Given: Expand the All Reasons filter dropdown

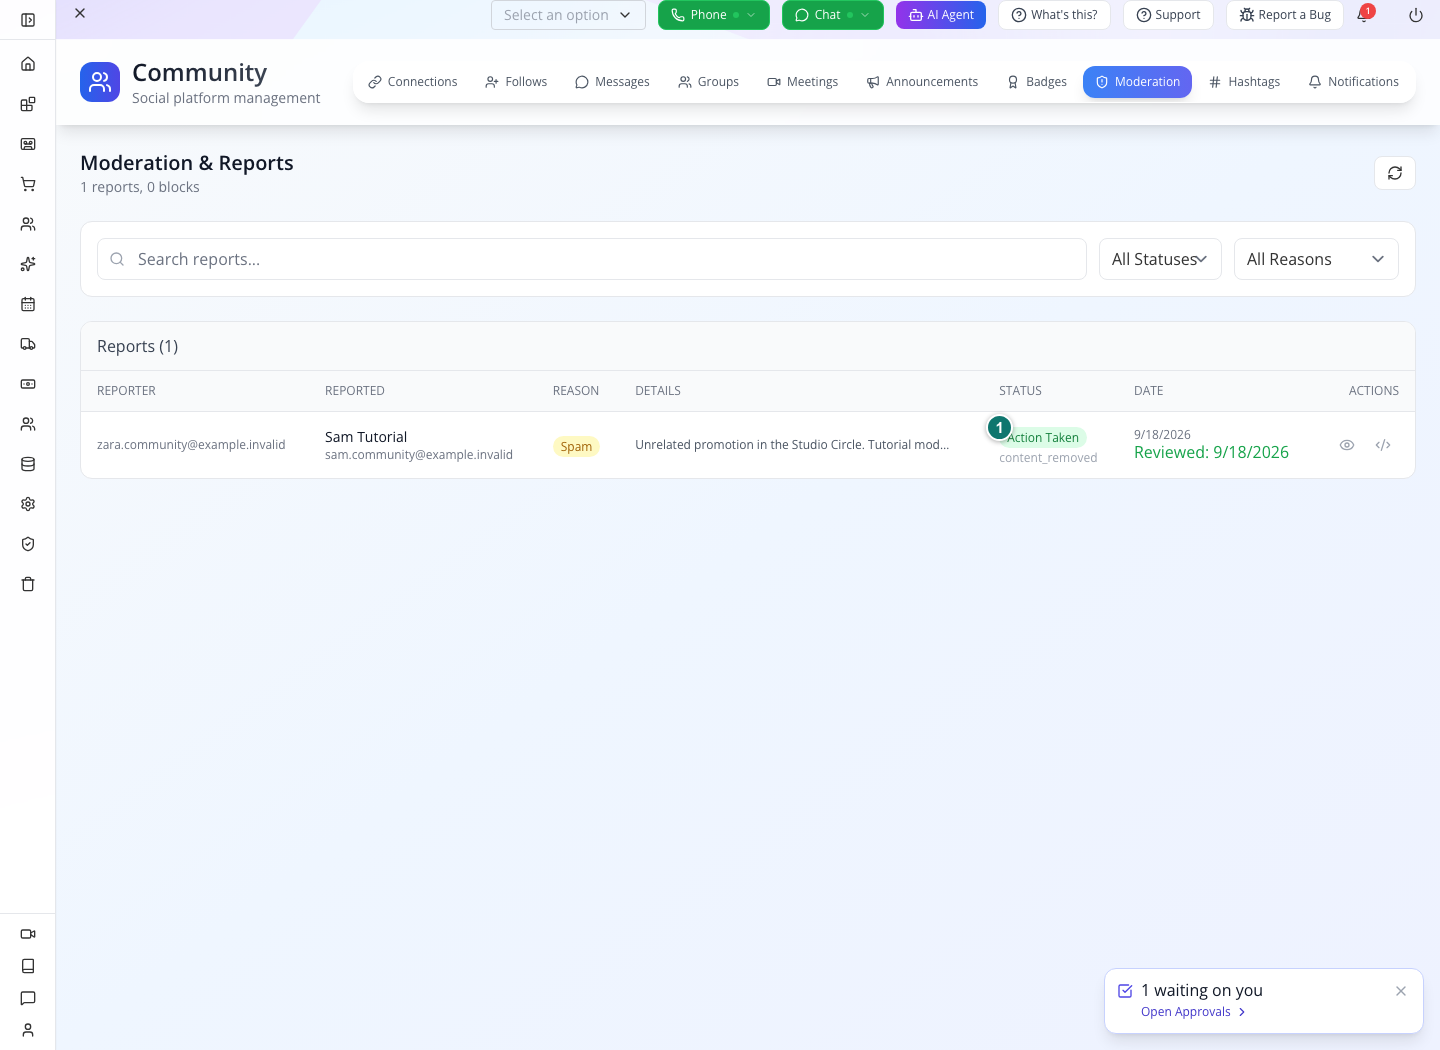Looking at the screenshot, I should 1316,259.
